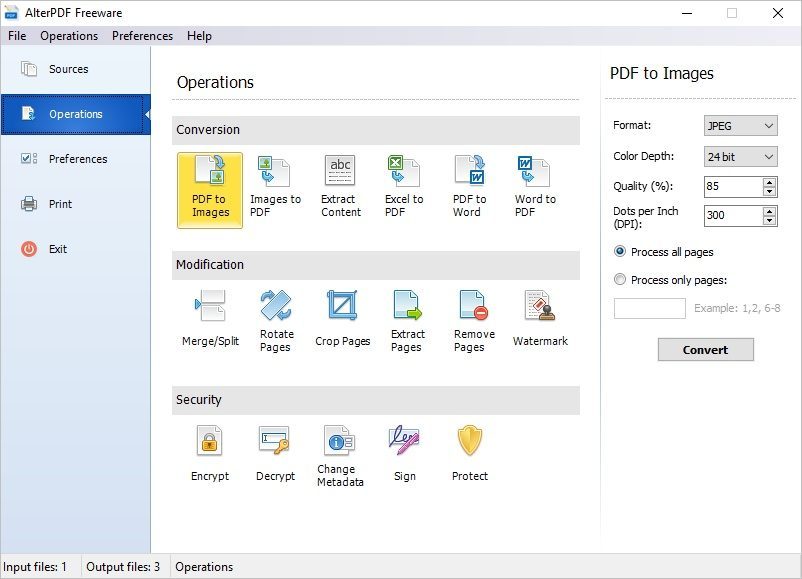Select the Process all pages option
802x579 pixels.
point(621,253)
